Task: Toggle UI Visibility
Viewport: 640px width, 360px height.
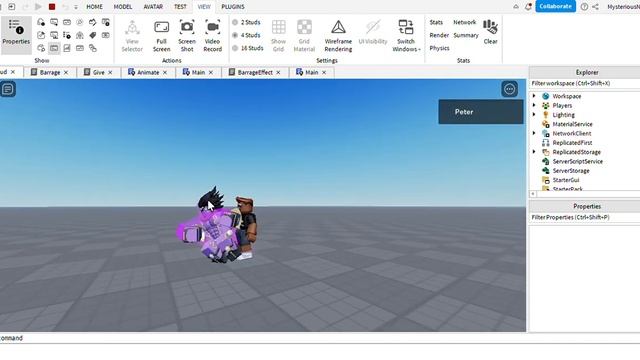Action: pos(373,33)
